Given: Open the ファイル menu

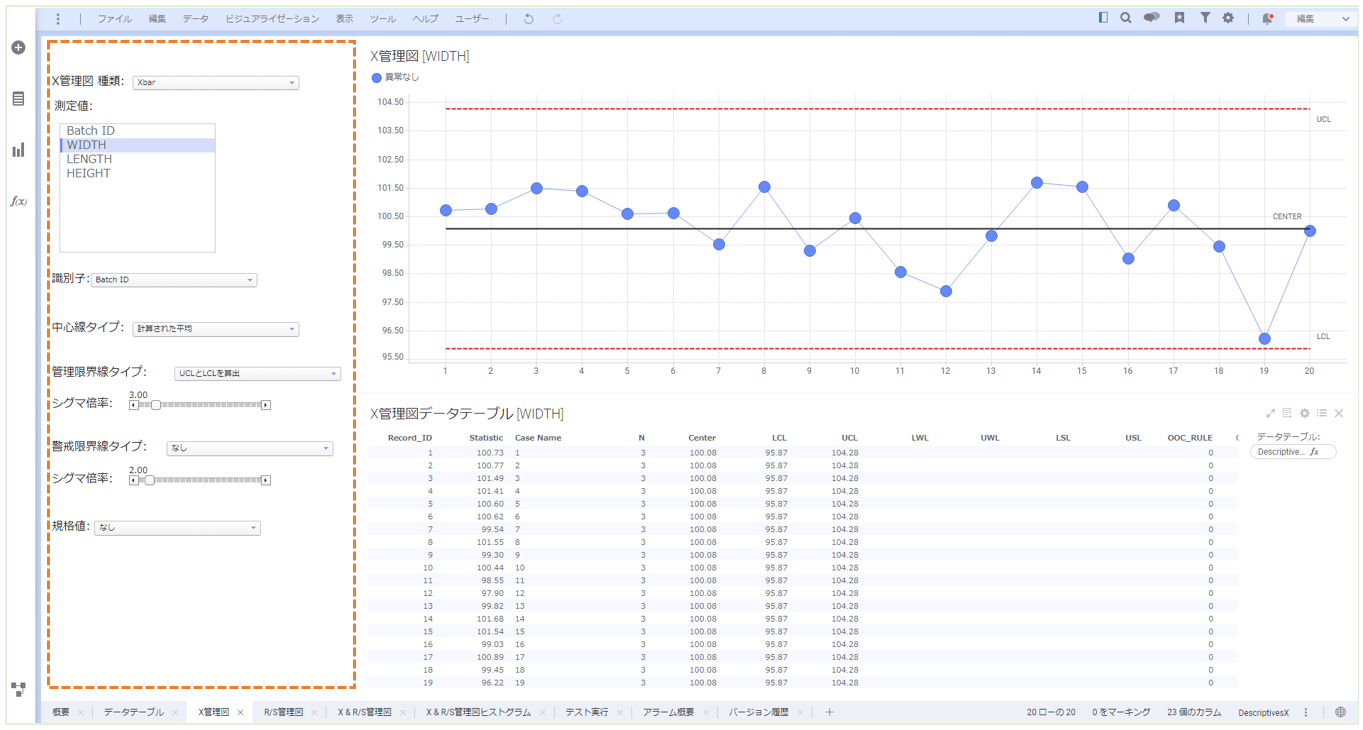Looking at the screenshot, I should pyautogui.click(x=115, y=19).
